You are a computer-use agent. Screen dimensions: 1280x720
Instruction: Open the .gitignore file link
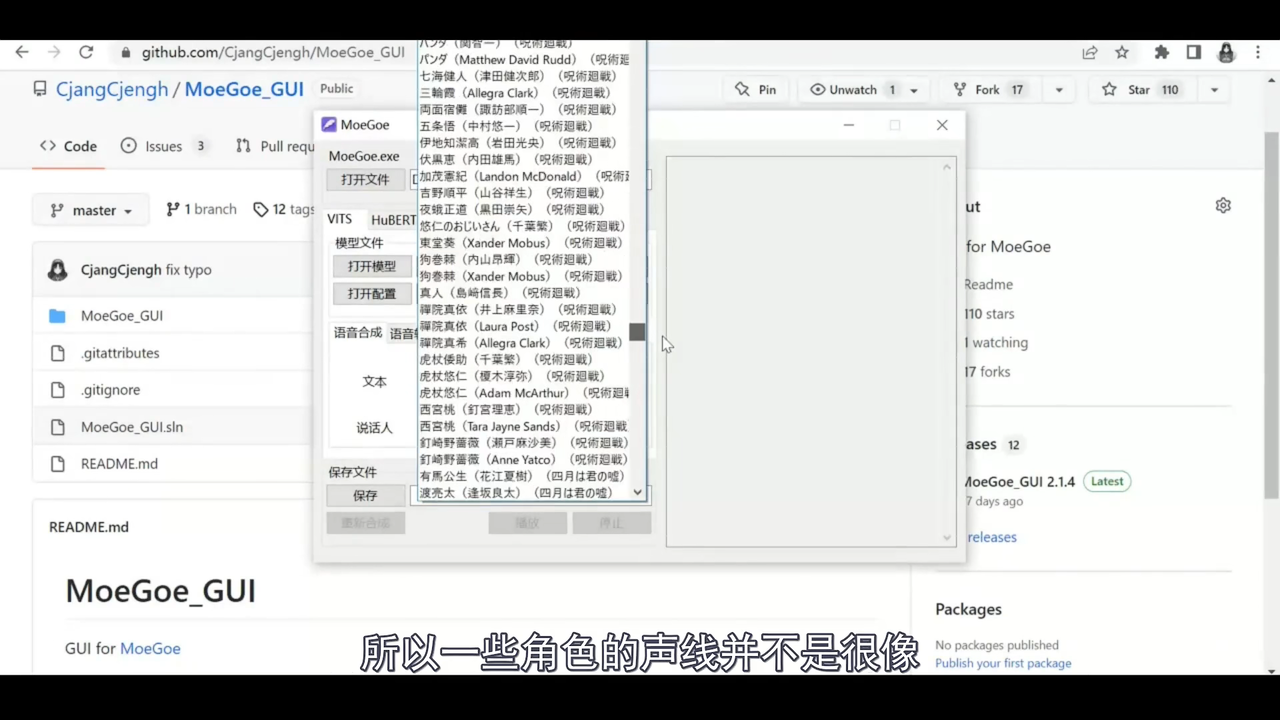pyautogui.click(x=110, y=390)
